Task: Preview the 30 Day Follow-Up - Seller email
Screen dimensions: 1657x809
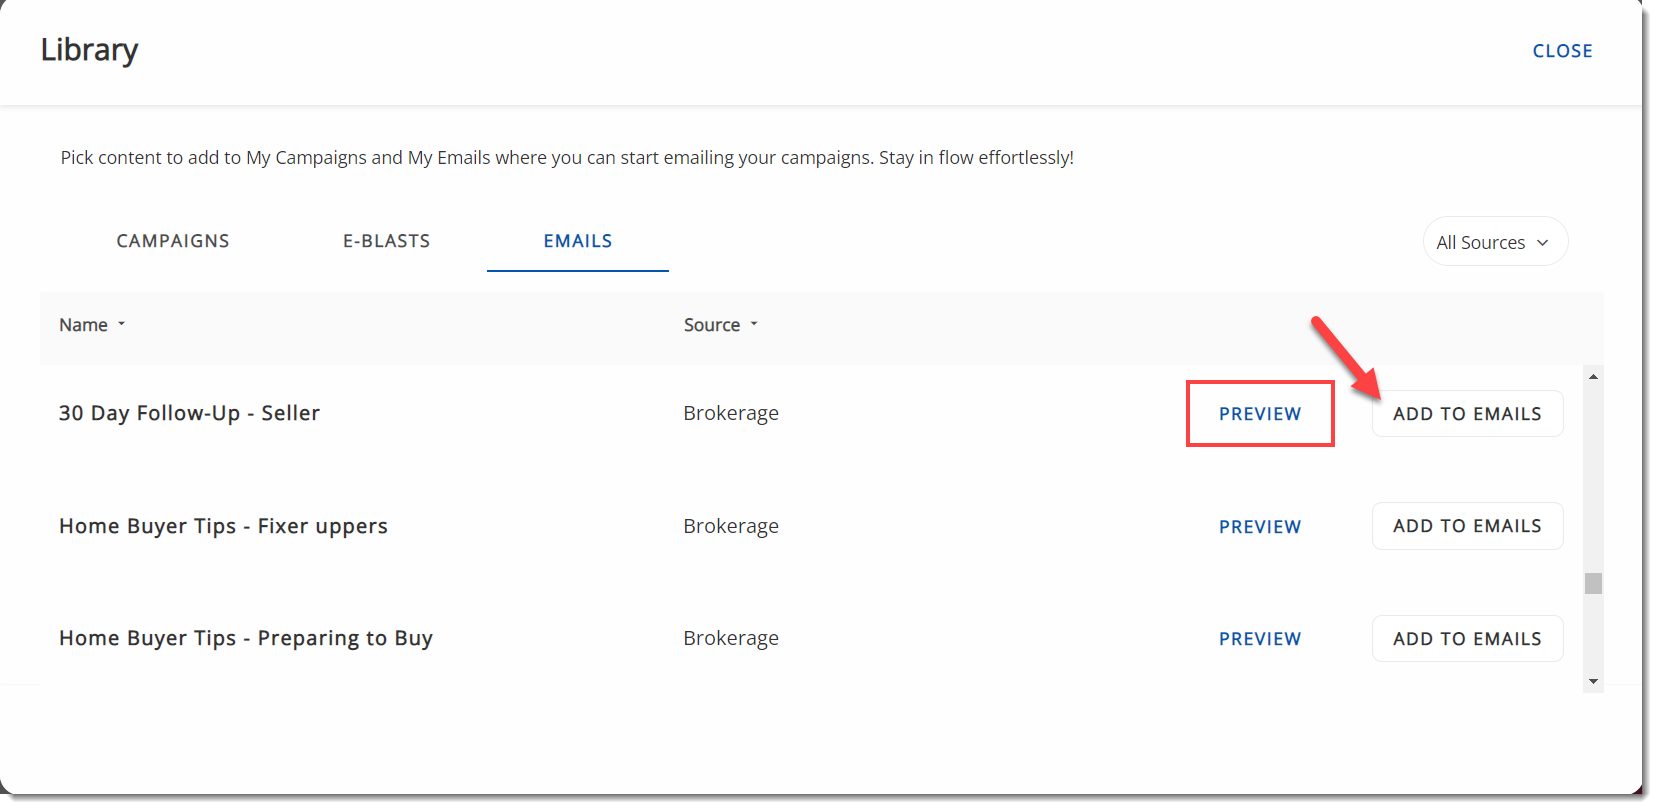Action: point(1259,414)
